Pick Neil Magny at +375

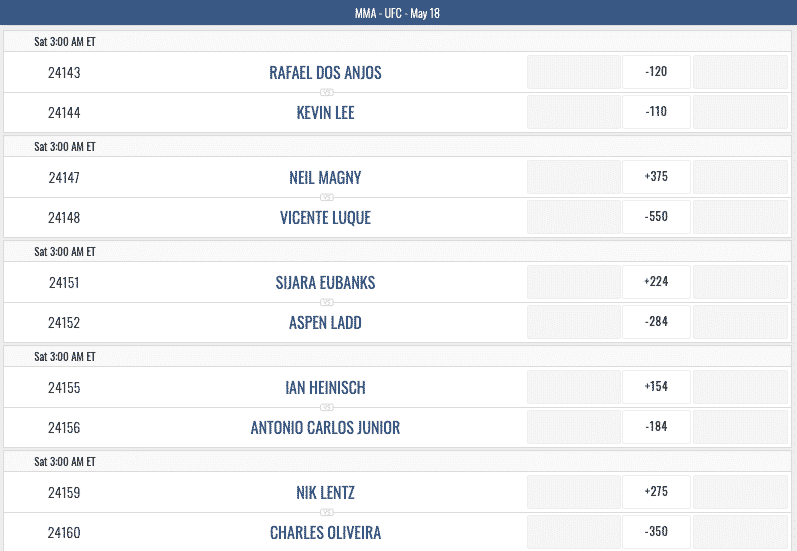(656, 177)
